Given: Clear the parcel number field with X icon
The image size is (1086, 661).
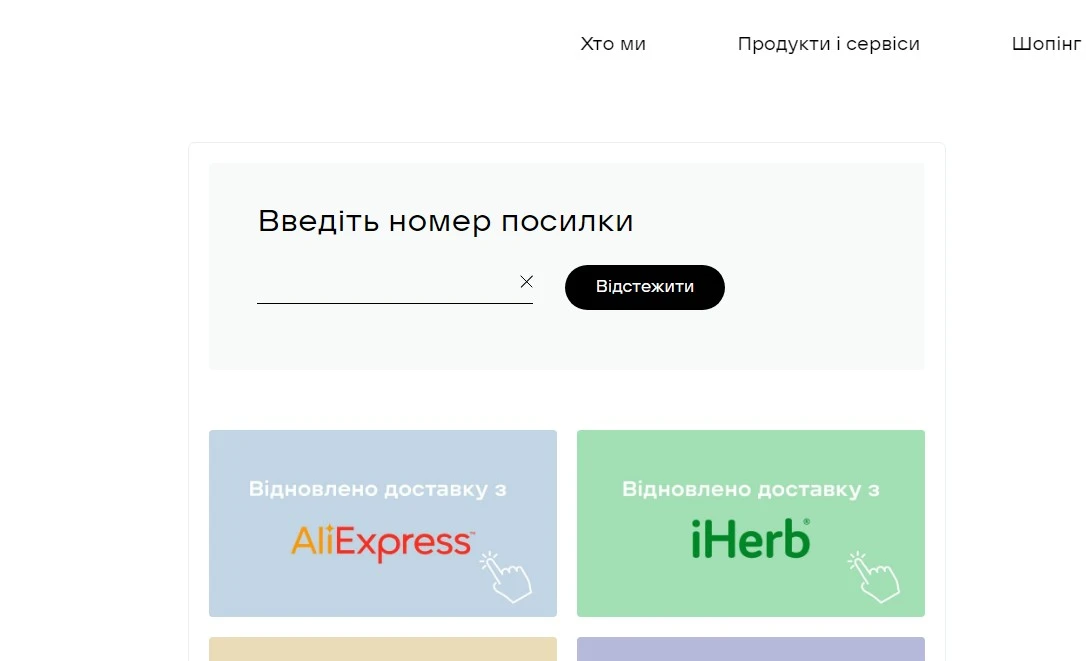Looking at the screenshot, I should pos(526,281).
